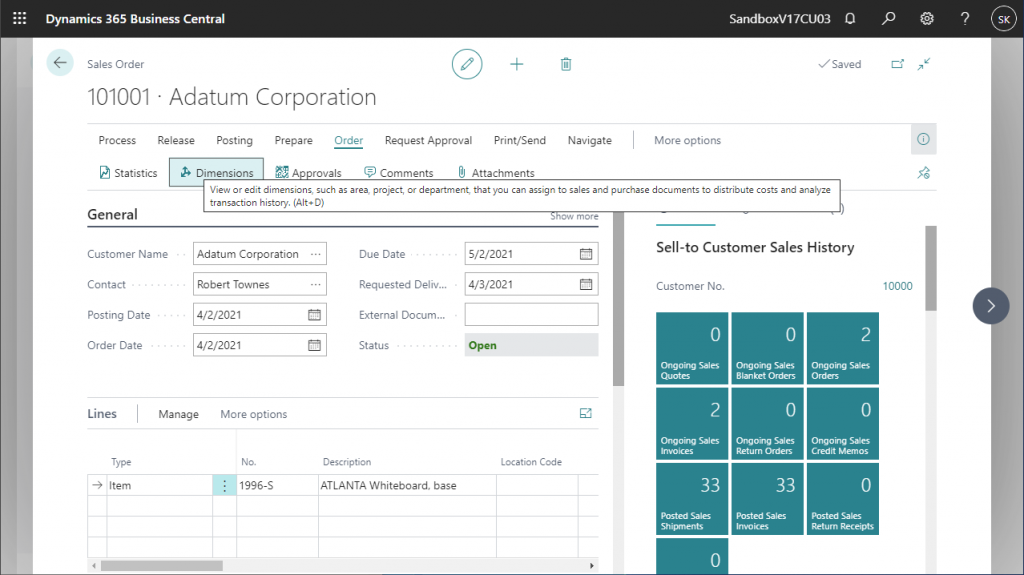Open Statistics action
This screenshot has width=1024, height=575.
point(129,172)
